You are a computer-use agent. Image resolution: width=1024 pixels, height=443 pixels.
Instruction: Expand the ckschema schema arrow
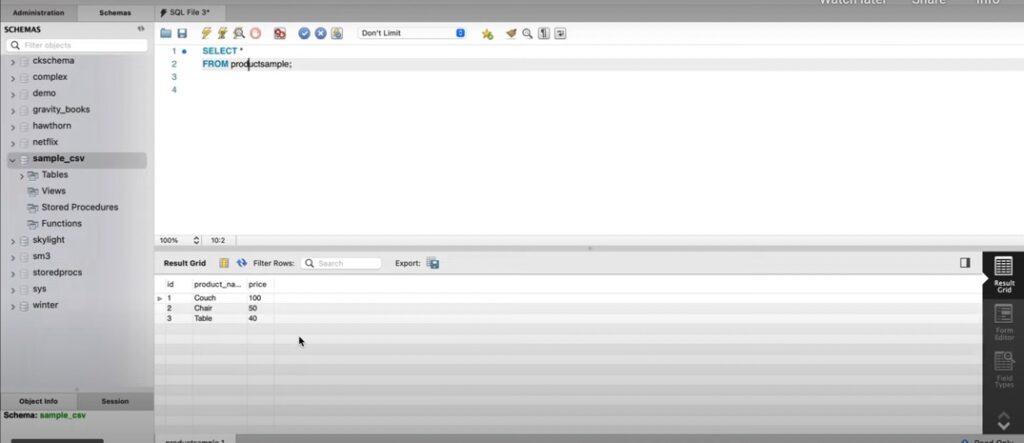click(12, 61)
